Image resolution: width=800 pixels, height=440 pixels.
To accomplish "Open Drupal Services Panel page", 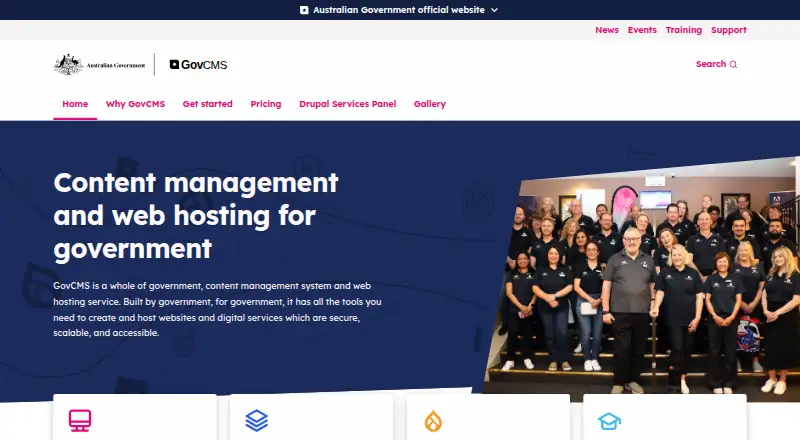I will [347, 104].
